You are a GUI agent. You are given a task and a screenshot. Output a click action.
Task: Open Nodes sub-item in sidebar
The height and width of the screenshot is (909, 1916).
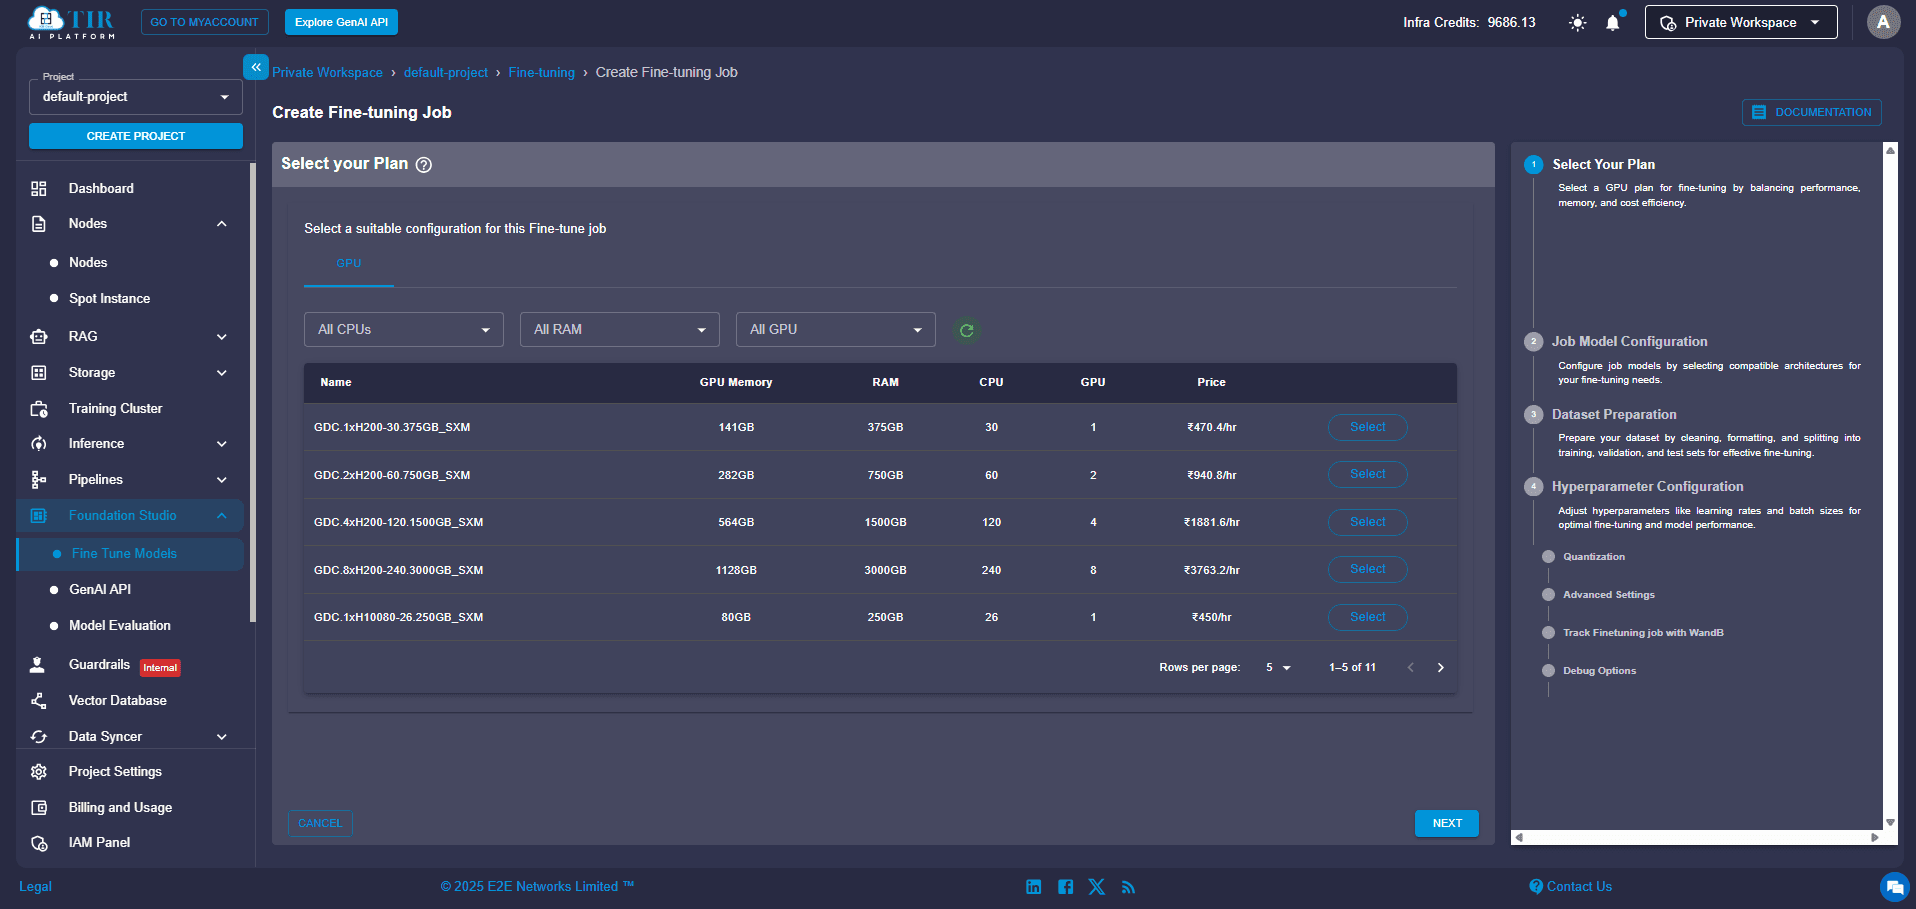click(88, 263)
